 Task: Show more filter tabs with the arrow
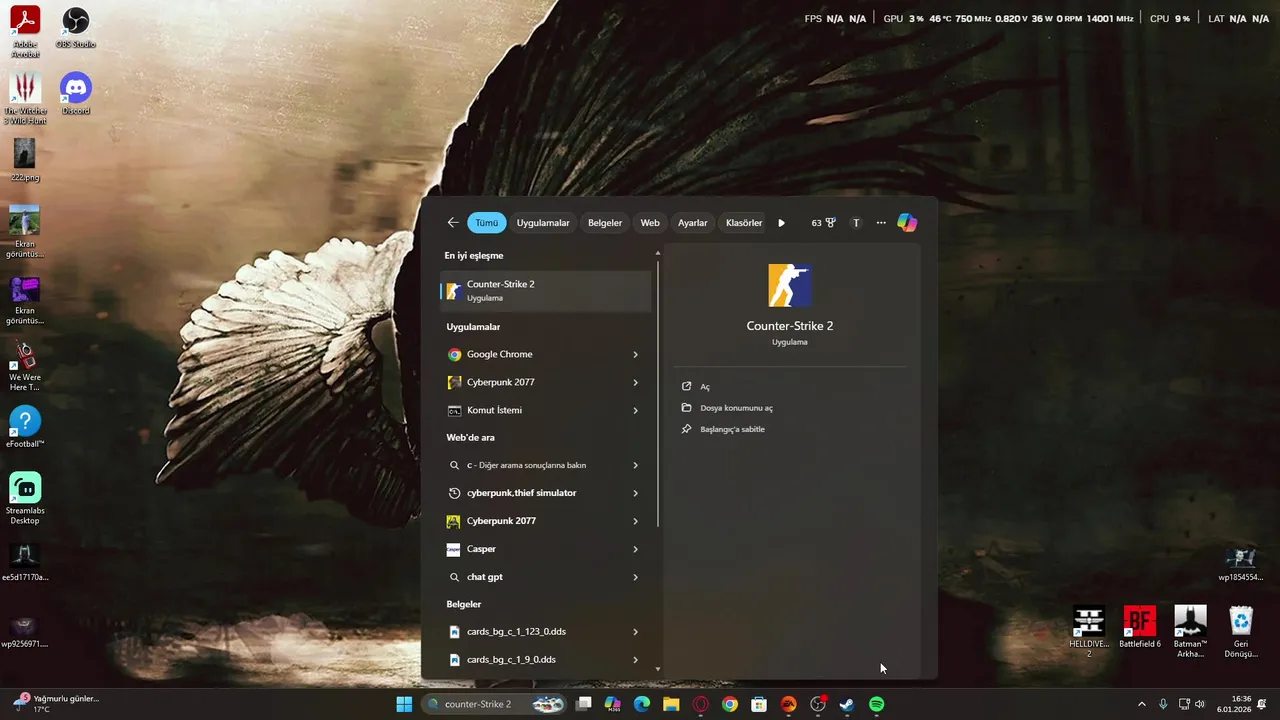click(782, 223)
